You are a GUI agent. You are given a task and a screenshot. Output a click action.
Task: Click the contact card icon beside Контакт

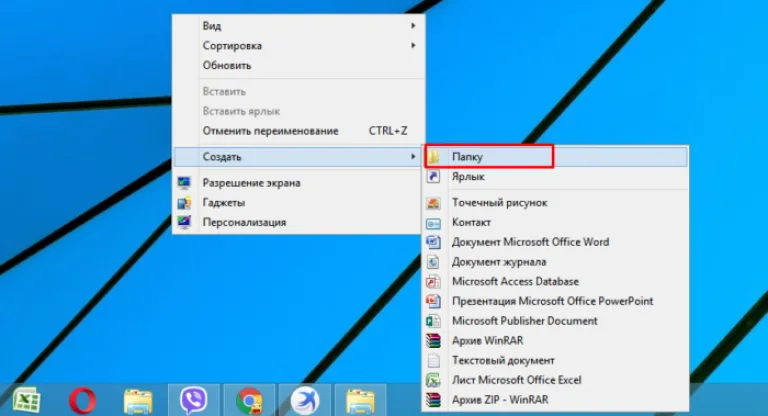pyautogui.click(x=433, y=223)
